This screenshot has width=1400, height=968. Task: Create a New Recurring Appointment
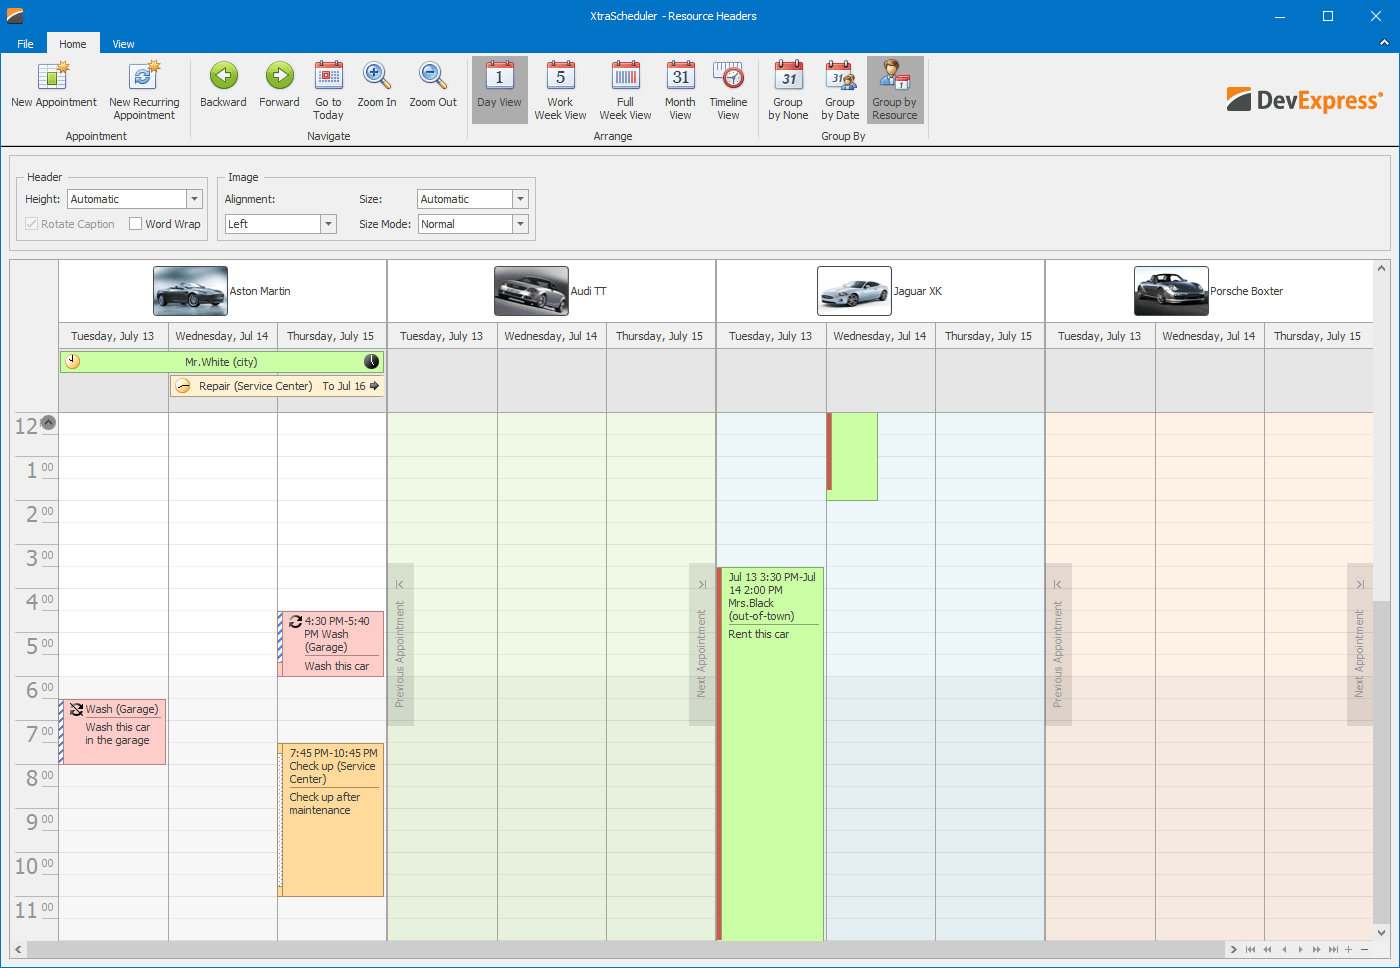144,90
